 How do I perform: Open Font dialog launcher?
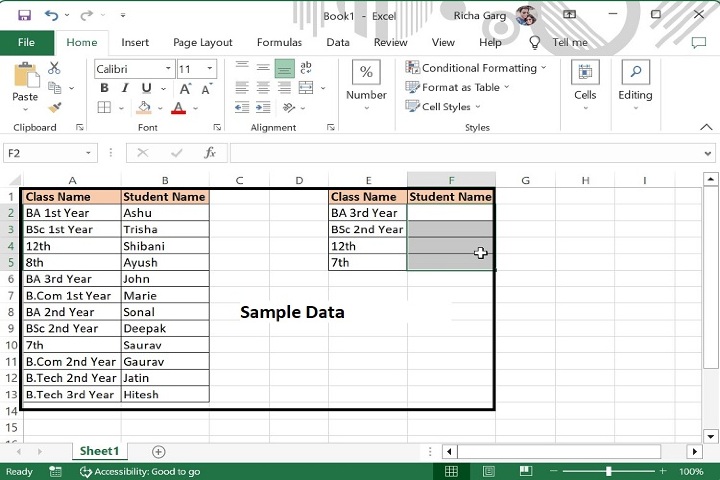[217, 127]
